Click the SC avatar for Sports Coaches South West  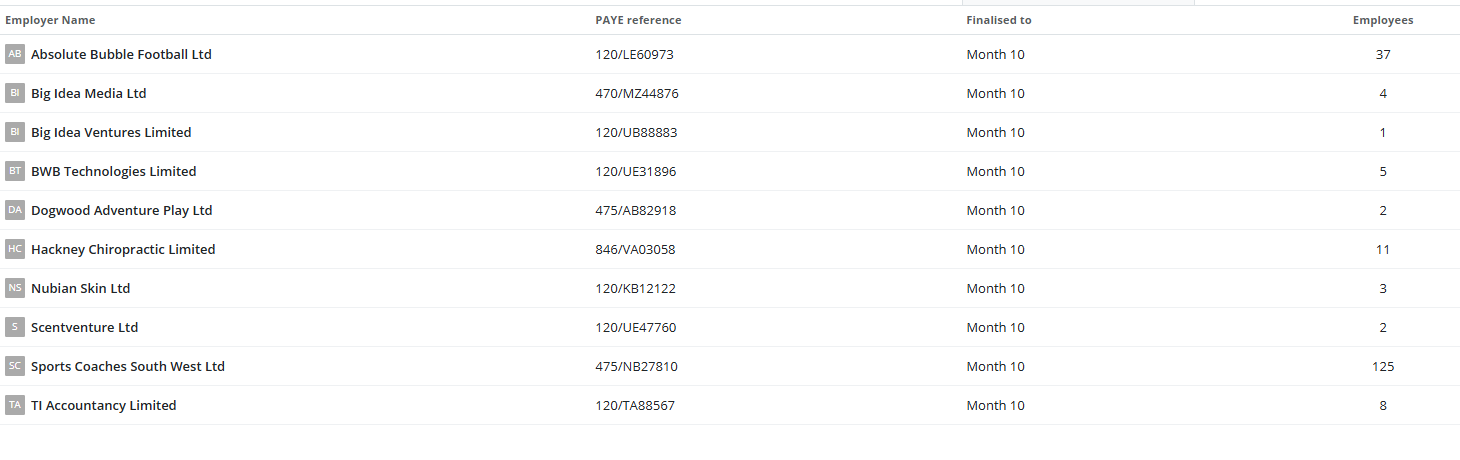click(x=14, y=366)
